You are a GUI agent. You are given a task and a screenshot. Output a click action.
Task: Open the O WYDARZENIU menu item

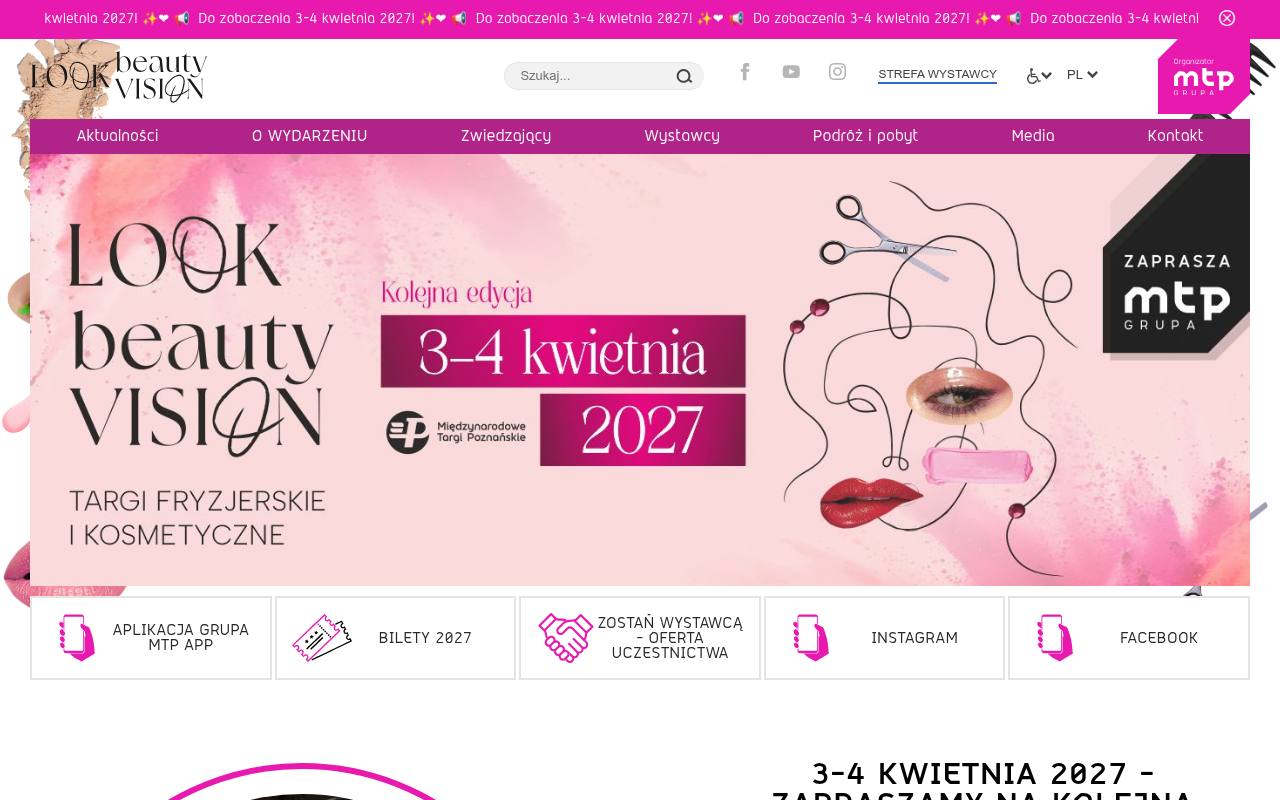pos(309,136)
